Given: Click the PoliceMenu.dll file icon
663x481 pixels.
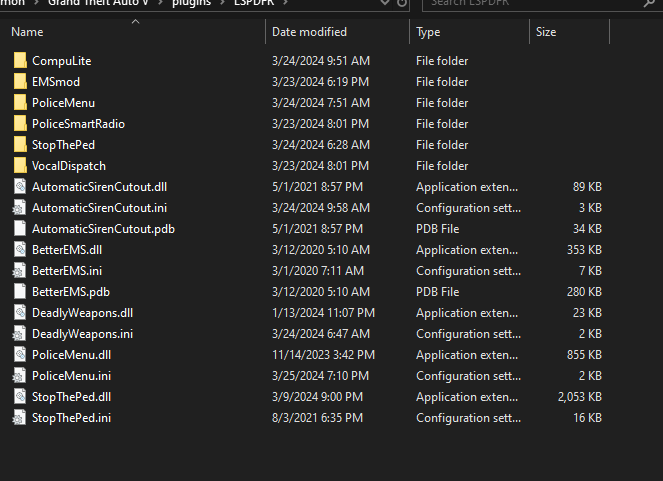Looking at the screenshot, I should [x=20, y=355].
